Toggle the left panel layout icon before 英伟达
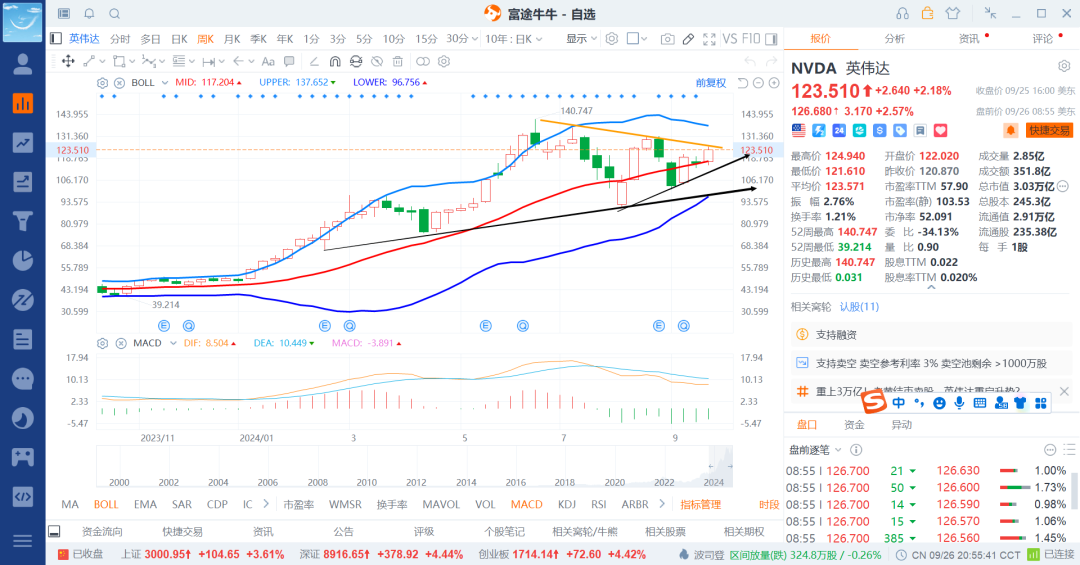Viewport: 1080px width, 565px height. point(56,39)
